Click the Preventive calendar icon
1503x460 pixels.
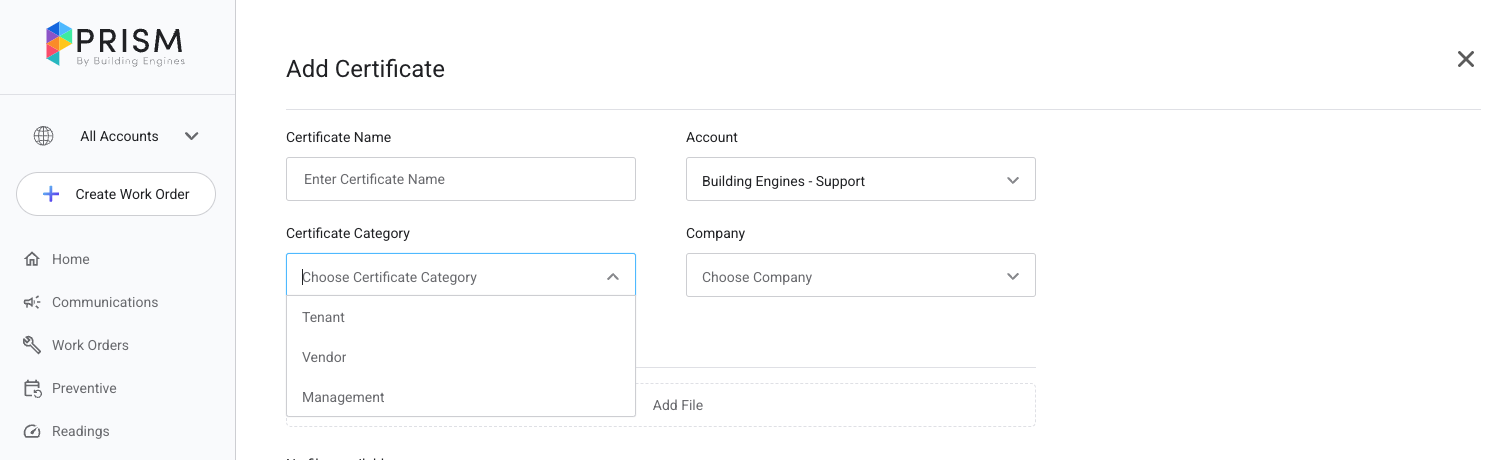(32, 388)
